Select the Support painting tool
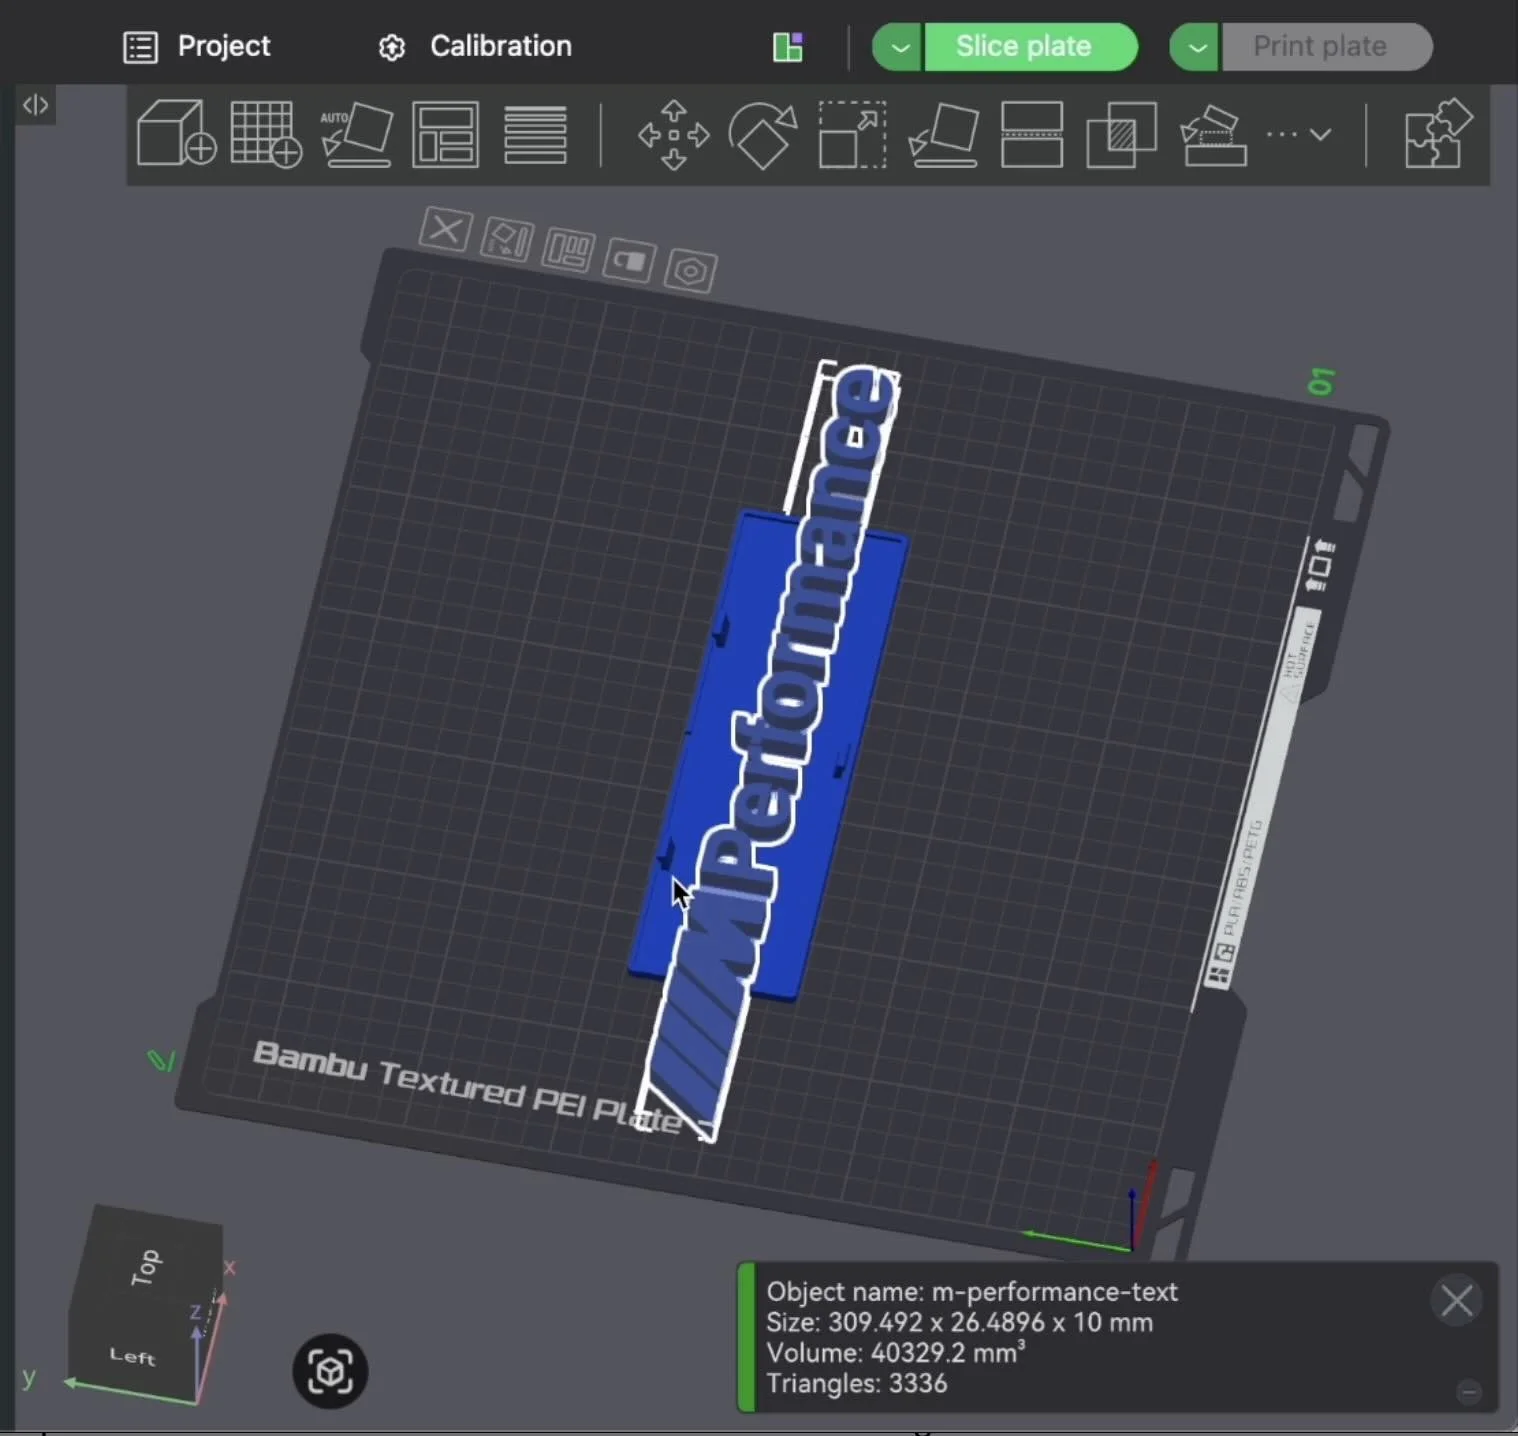 coord(1213,134)
